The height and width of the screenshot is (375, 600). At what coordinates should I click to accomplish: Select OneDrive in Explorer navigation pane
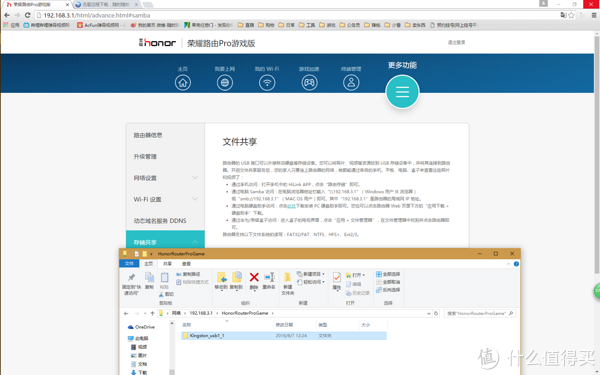pos(141,327)
